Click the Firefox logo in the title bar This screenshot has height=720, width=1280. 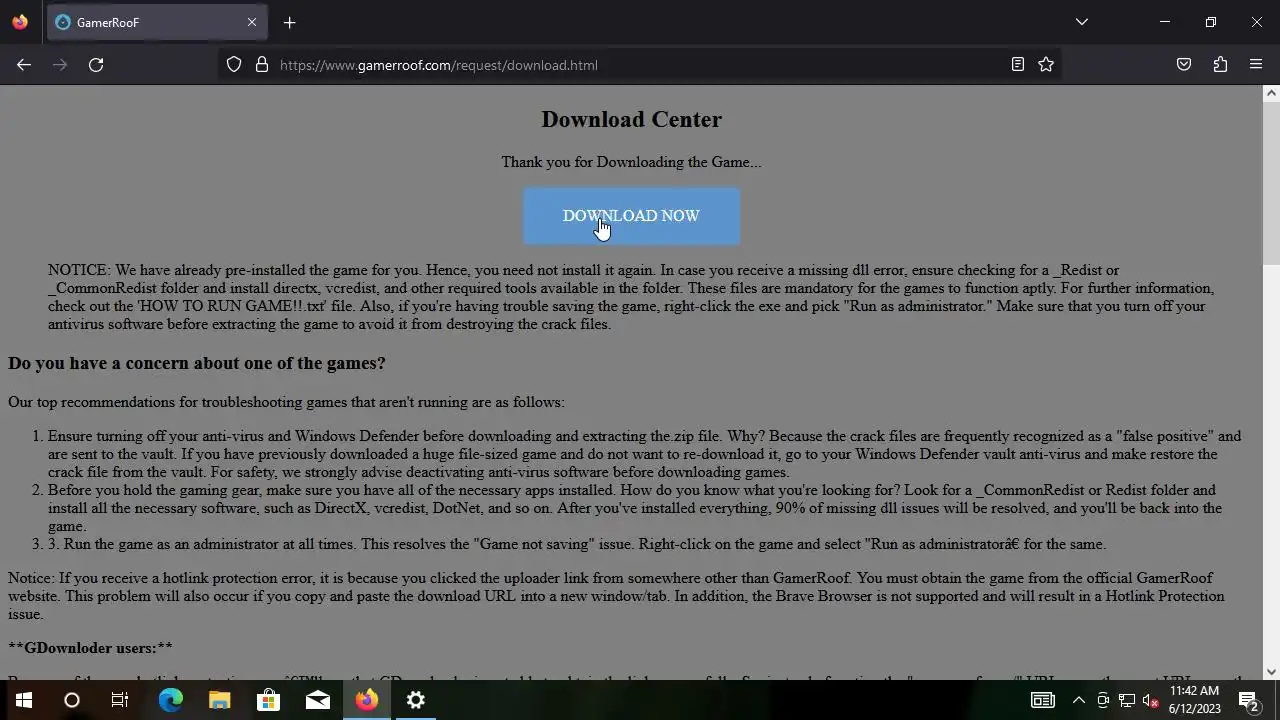[20, 22]
